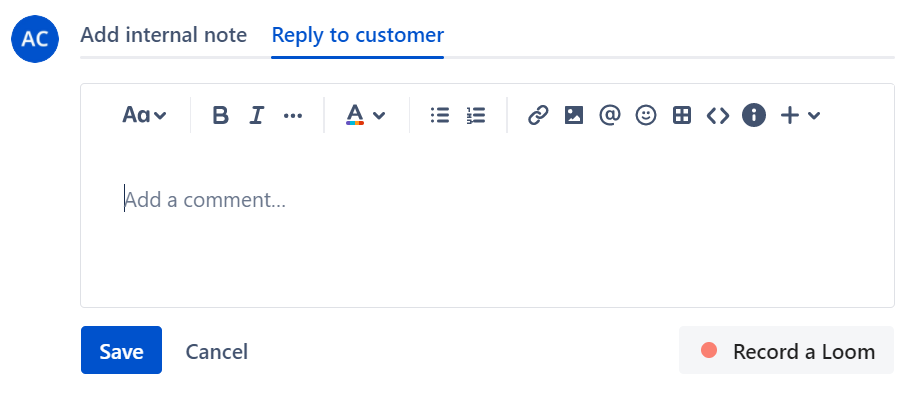921x419 pixels.
Task: Insert a numbered list
Action: point(476,115)
